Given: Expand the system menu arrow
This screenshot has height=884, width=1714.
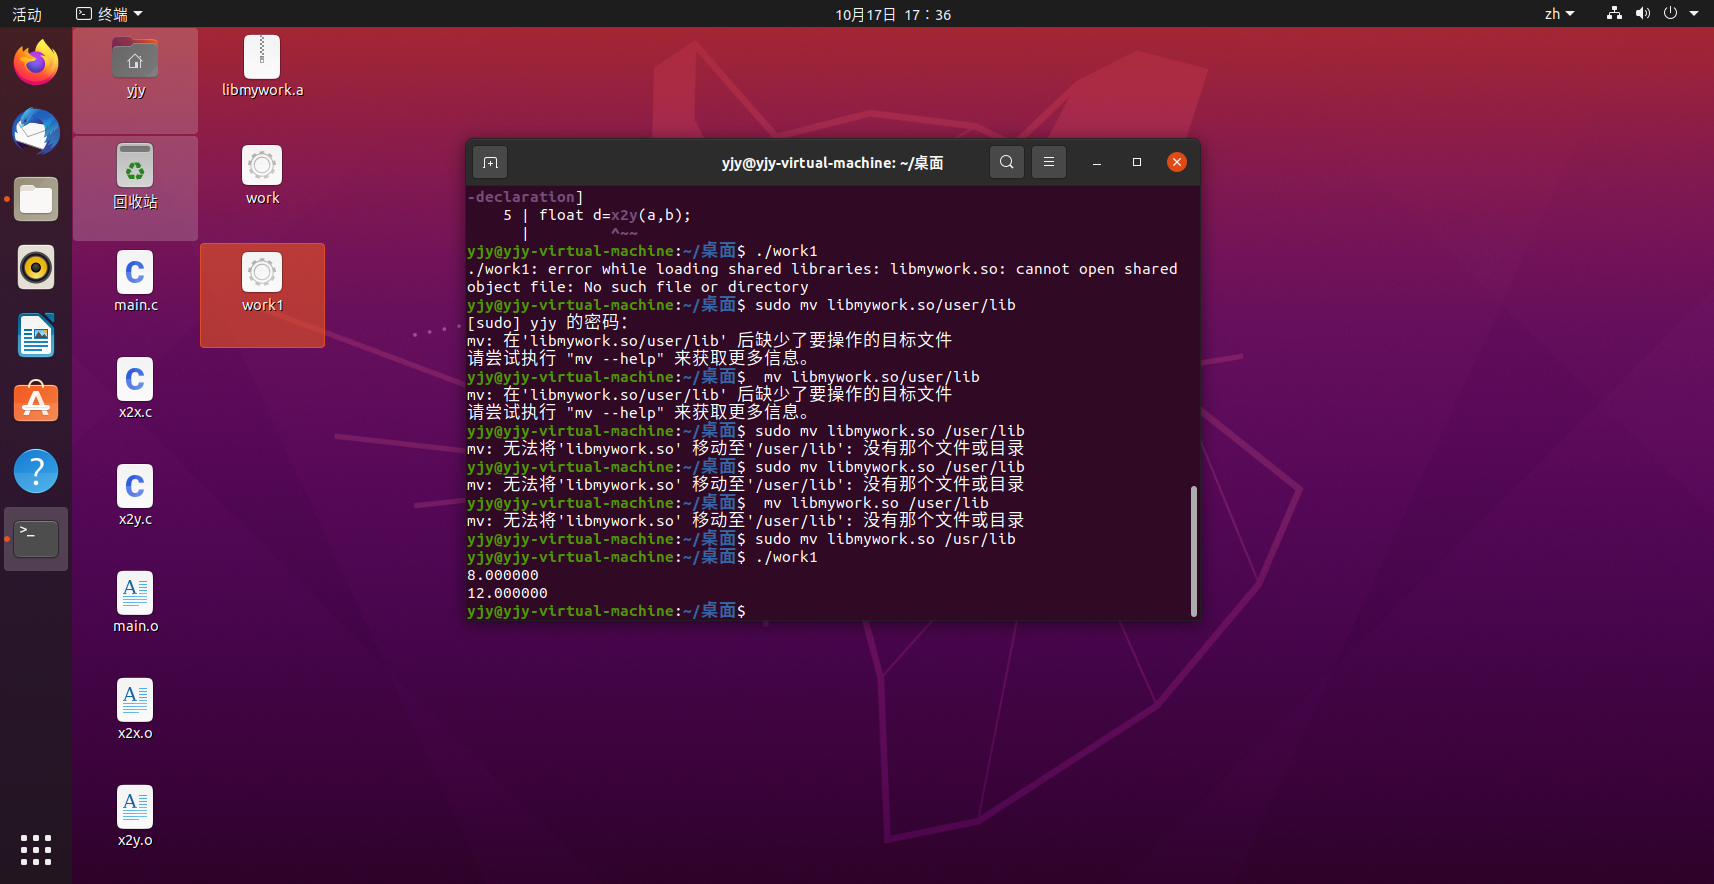Looking at the screenshot, I should [x=1694, y=14].
